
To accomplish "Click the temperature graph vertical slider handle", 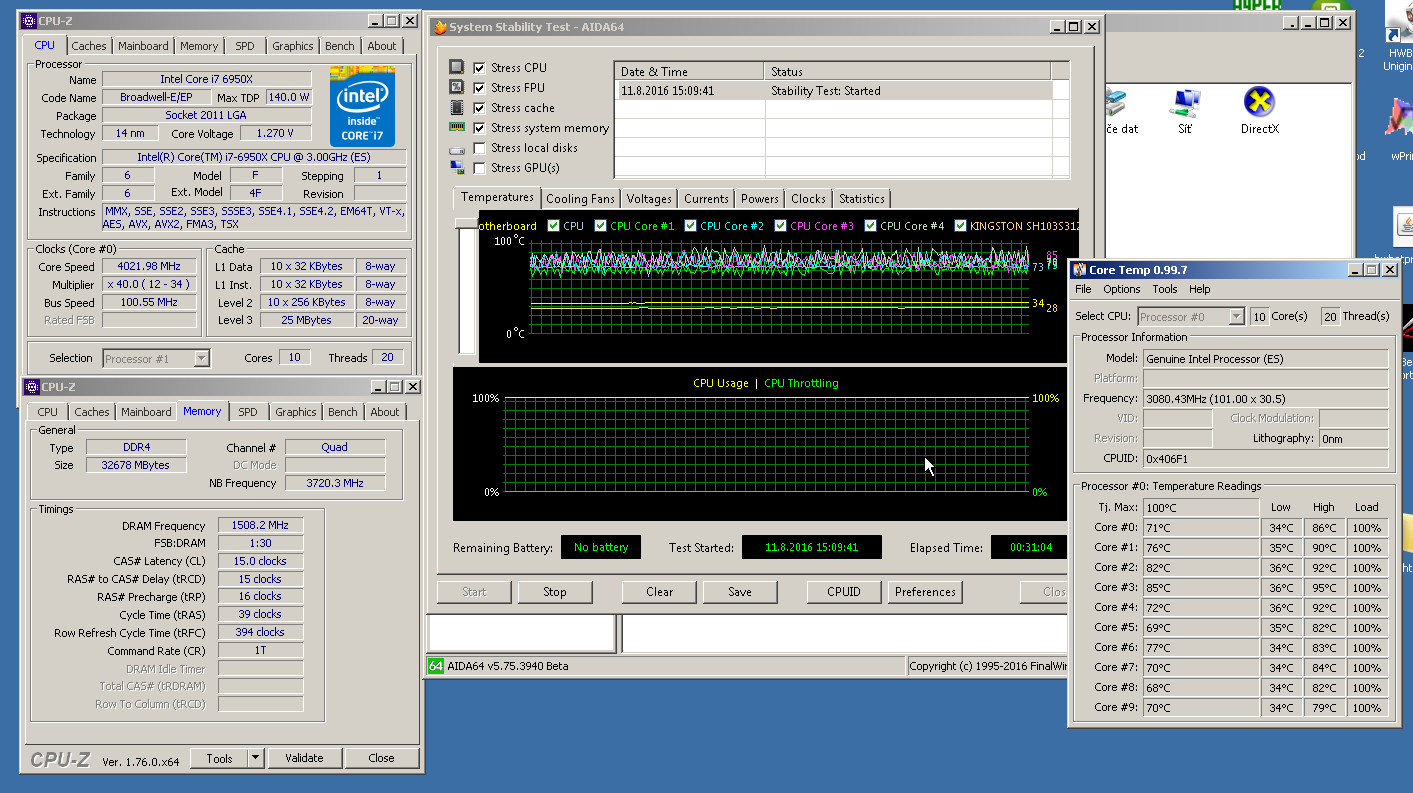I will point(466,225).
